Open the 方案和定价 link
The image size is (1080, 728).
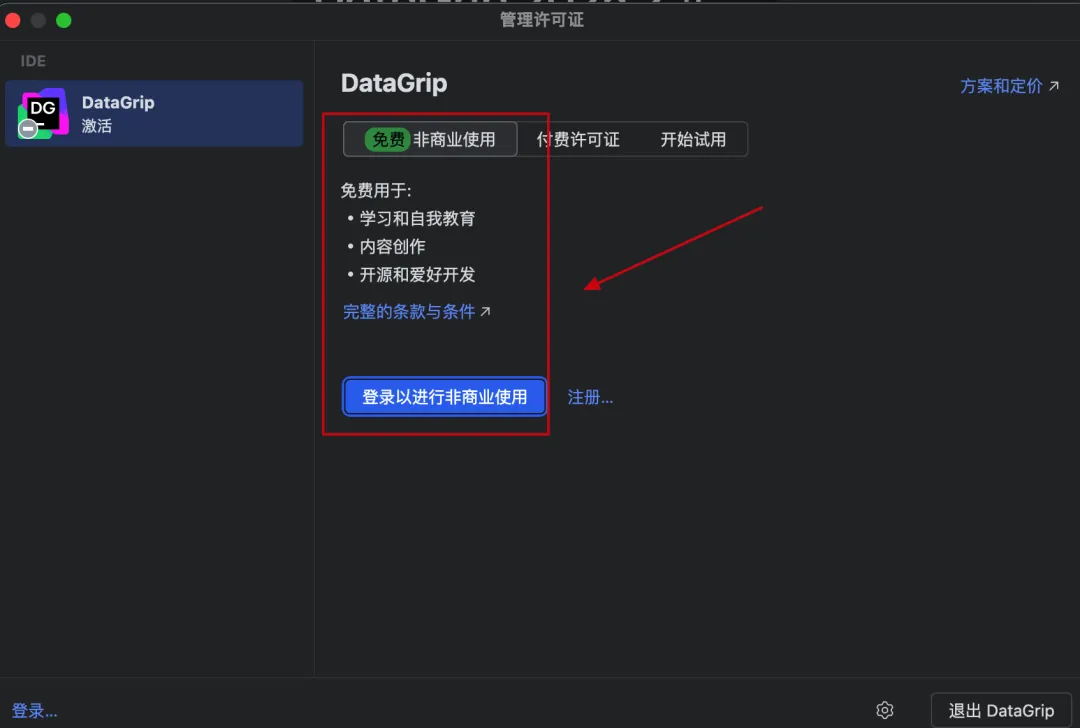[x=1001, y=86]
